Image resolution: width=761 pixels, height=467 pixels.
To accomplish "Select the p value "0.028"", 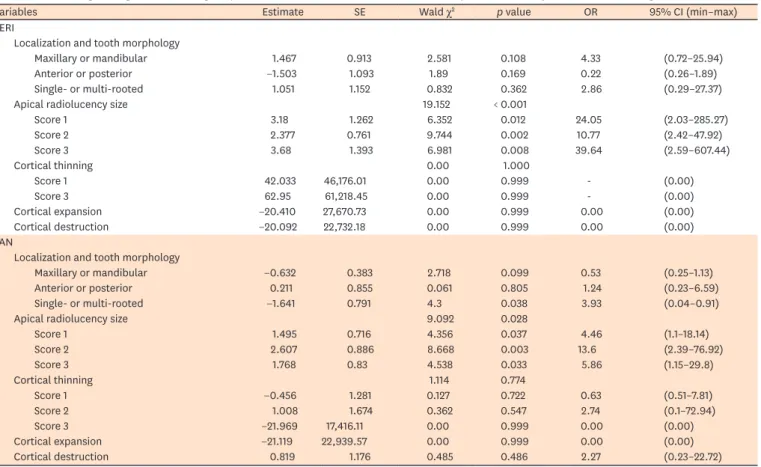I will (x=514, y=319).
